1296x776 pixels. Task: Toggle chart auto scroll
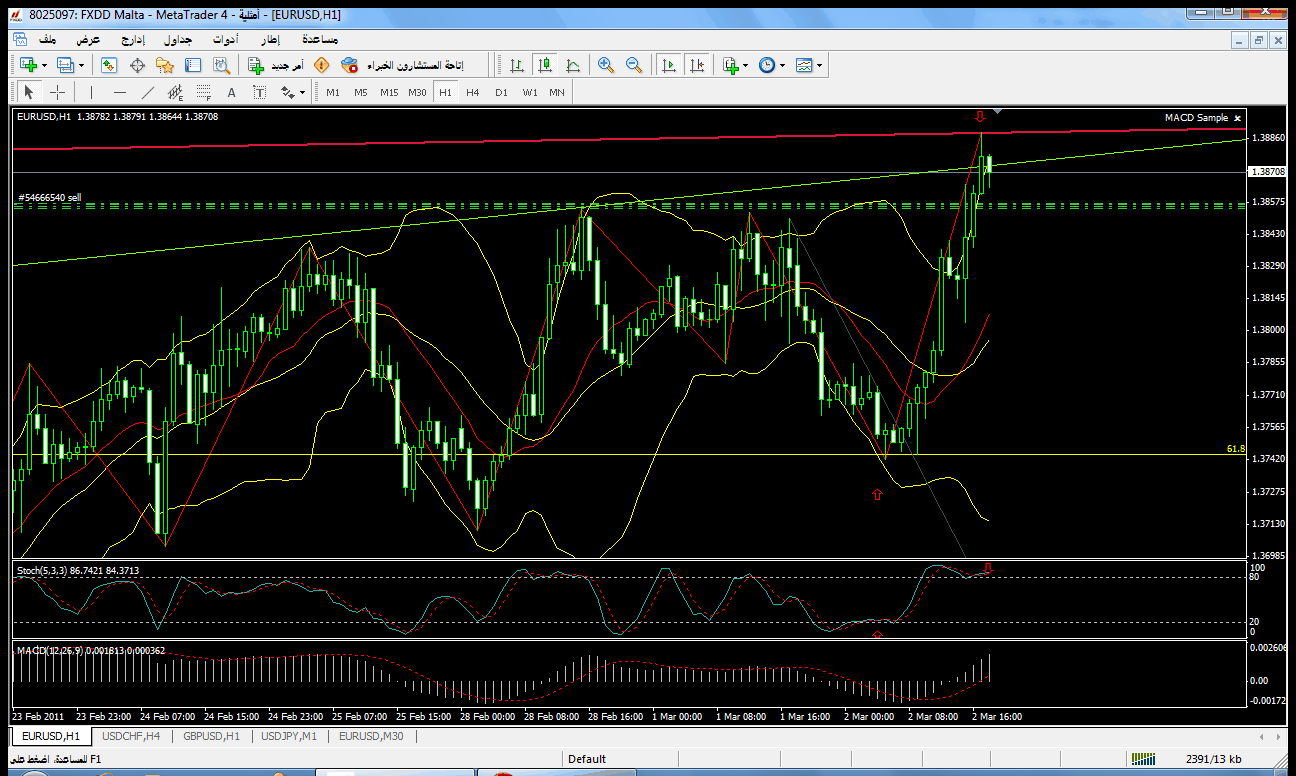point(669,65)
